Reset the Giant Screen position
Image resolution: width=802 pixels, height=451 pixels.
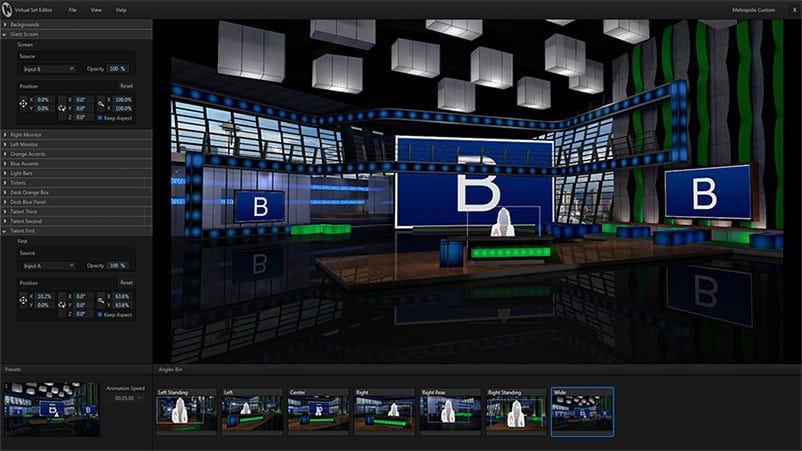coord(126,85)
